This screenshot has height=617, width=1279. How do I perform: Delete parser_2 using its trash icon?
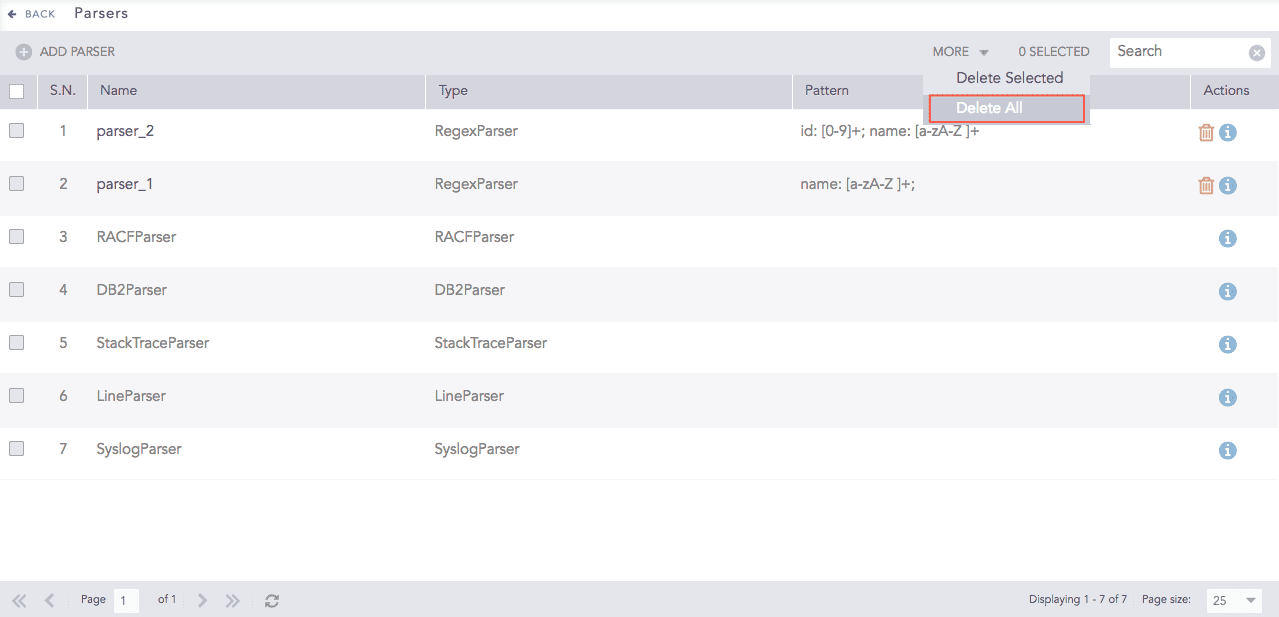[1206, 132]
